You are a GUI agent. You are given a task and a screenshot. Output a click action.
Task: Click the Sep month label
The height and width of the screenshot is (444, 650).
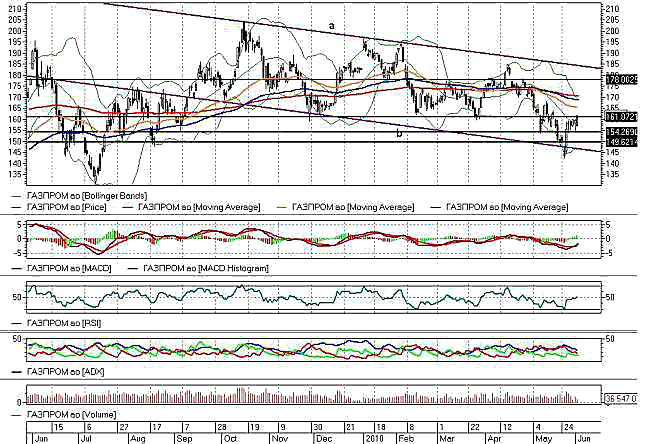point(184,438)
